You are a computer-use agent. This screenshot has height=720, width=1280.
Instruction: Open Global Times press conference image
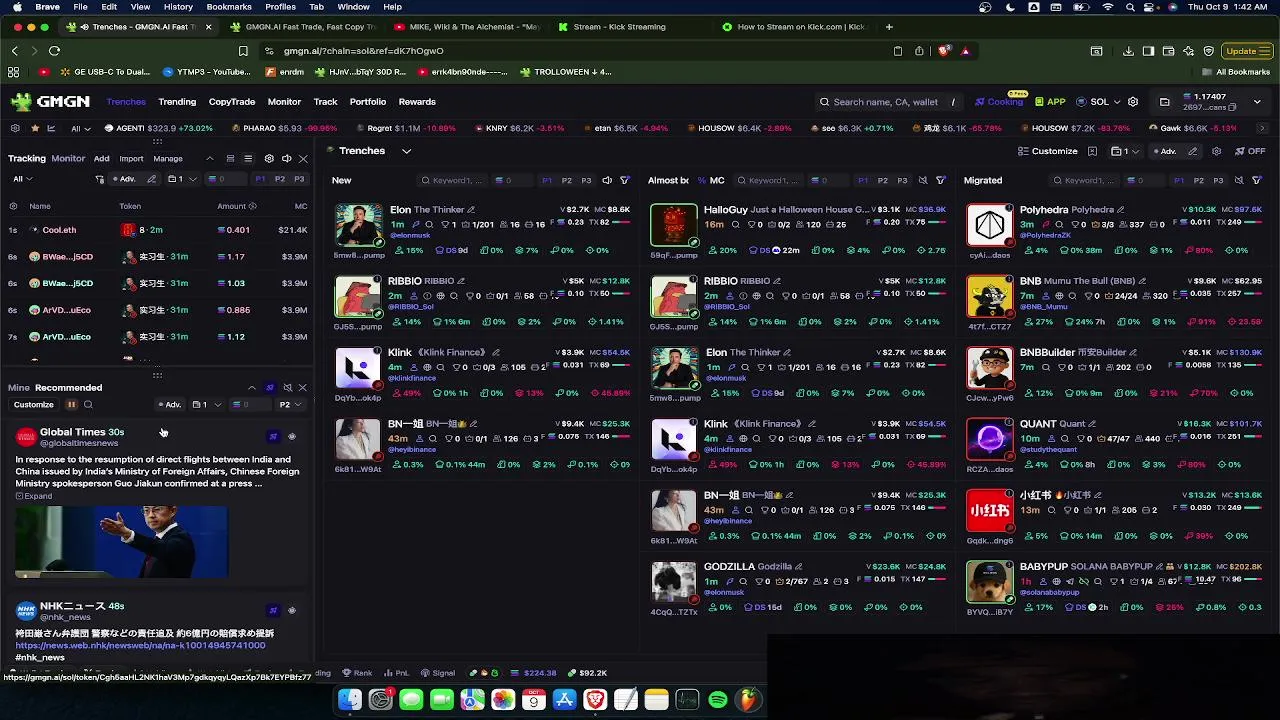point(121,541)
